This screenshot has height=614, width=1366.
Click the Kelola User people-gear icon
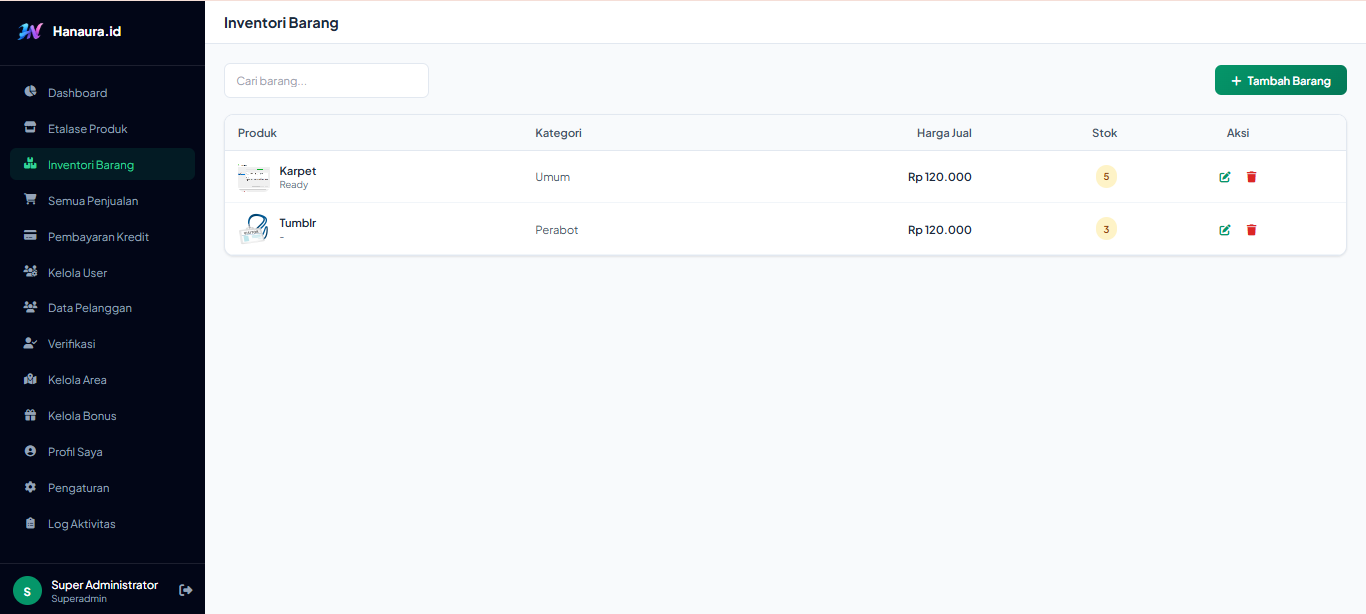[30, 272]
